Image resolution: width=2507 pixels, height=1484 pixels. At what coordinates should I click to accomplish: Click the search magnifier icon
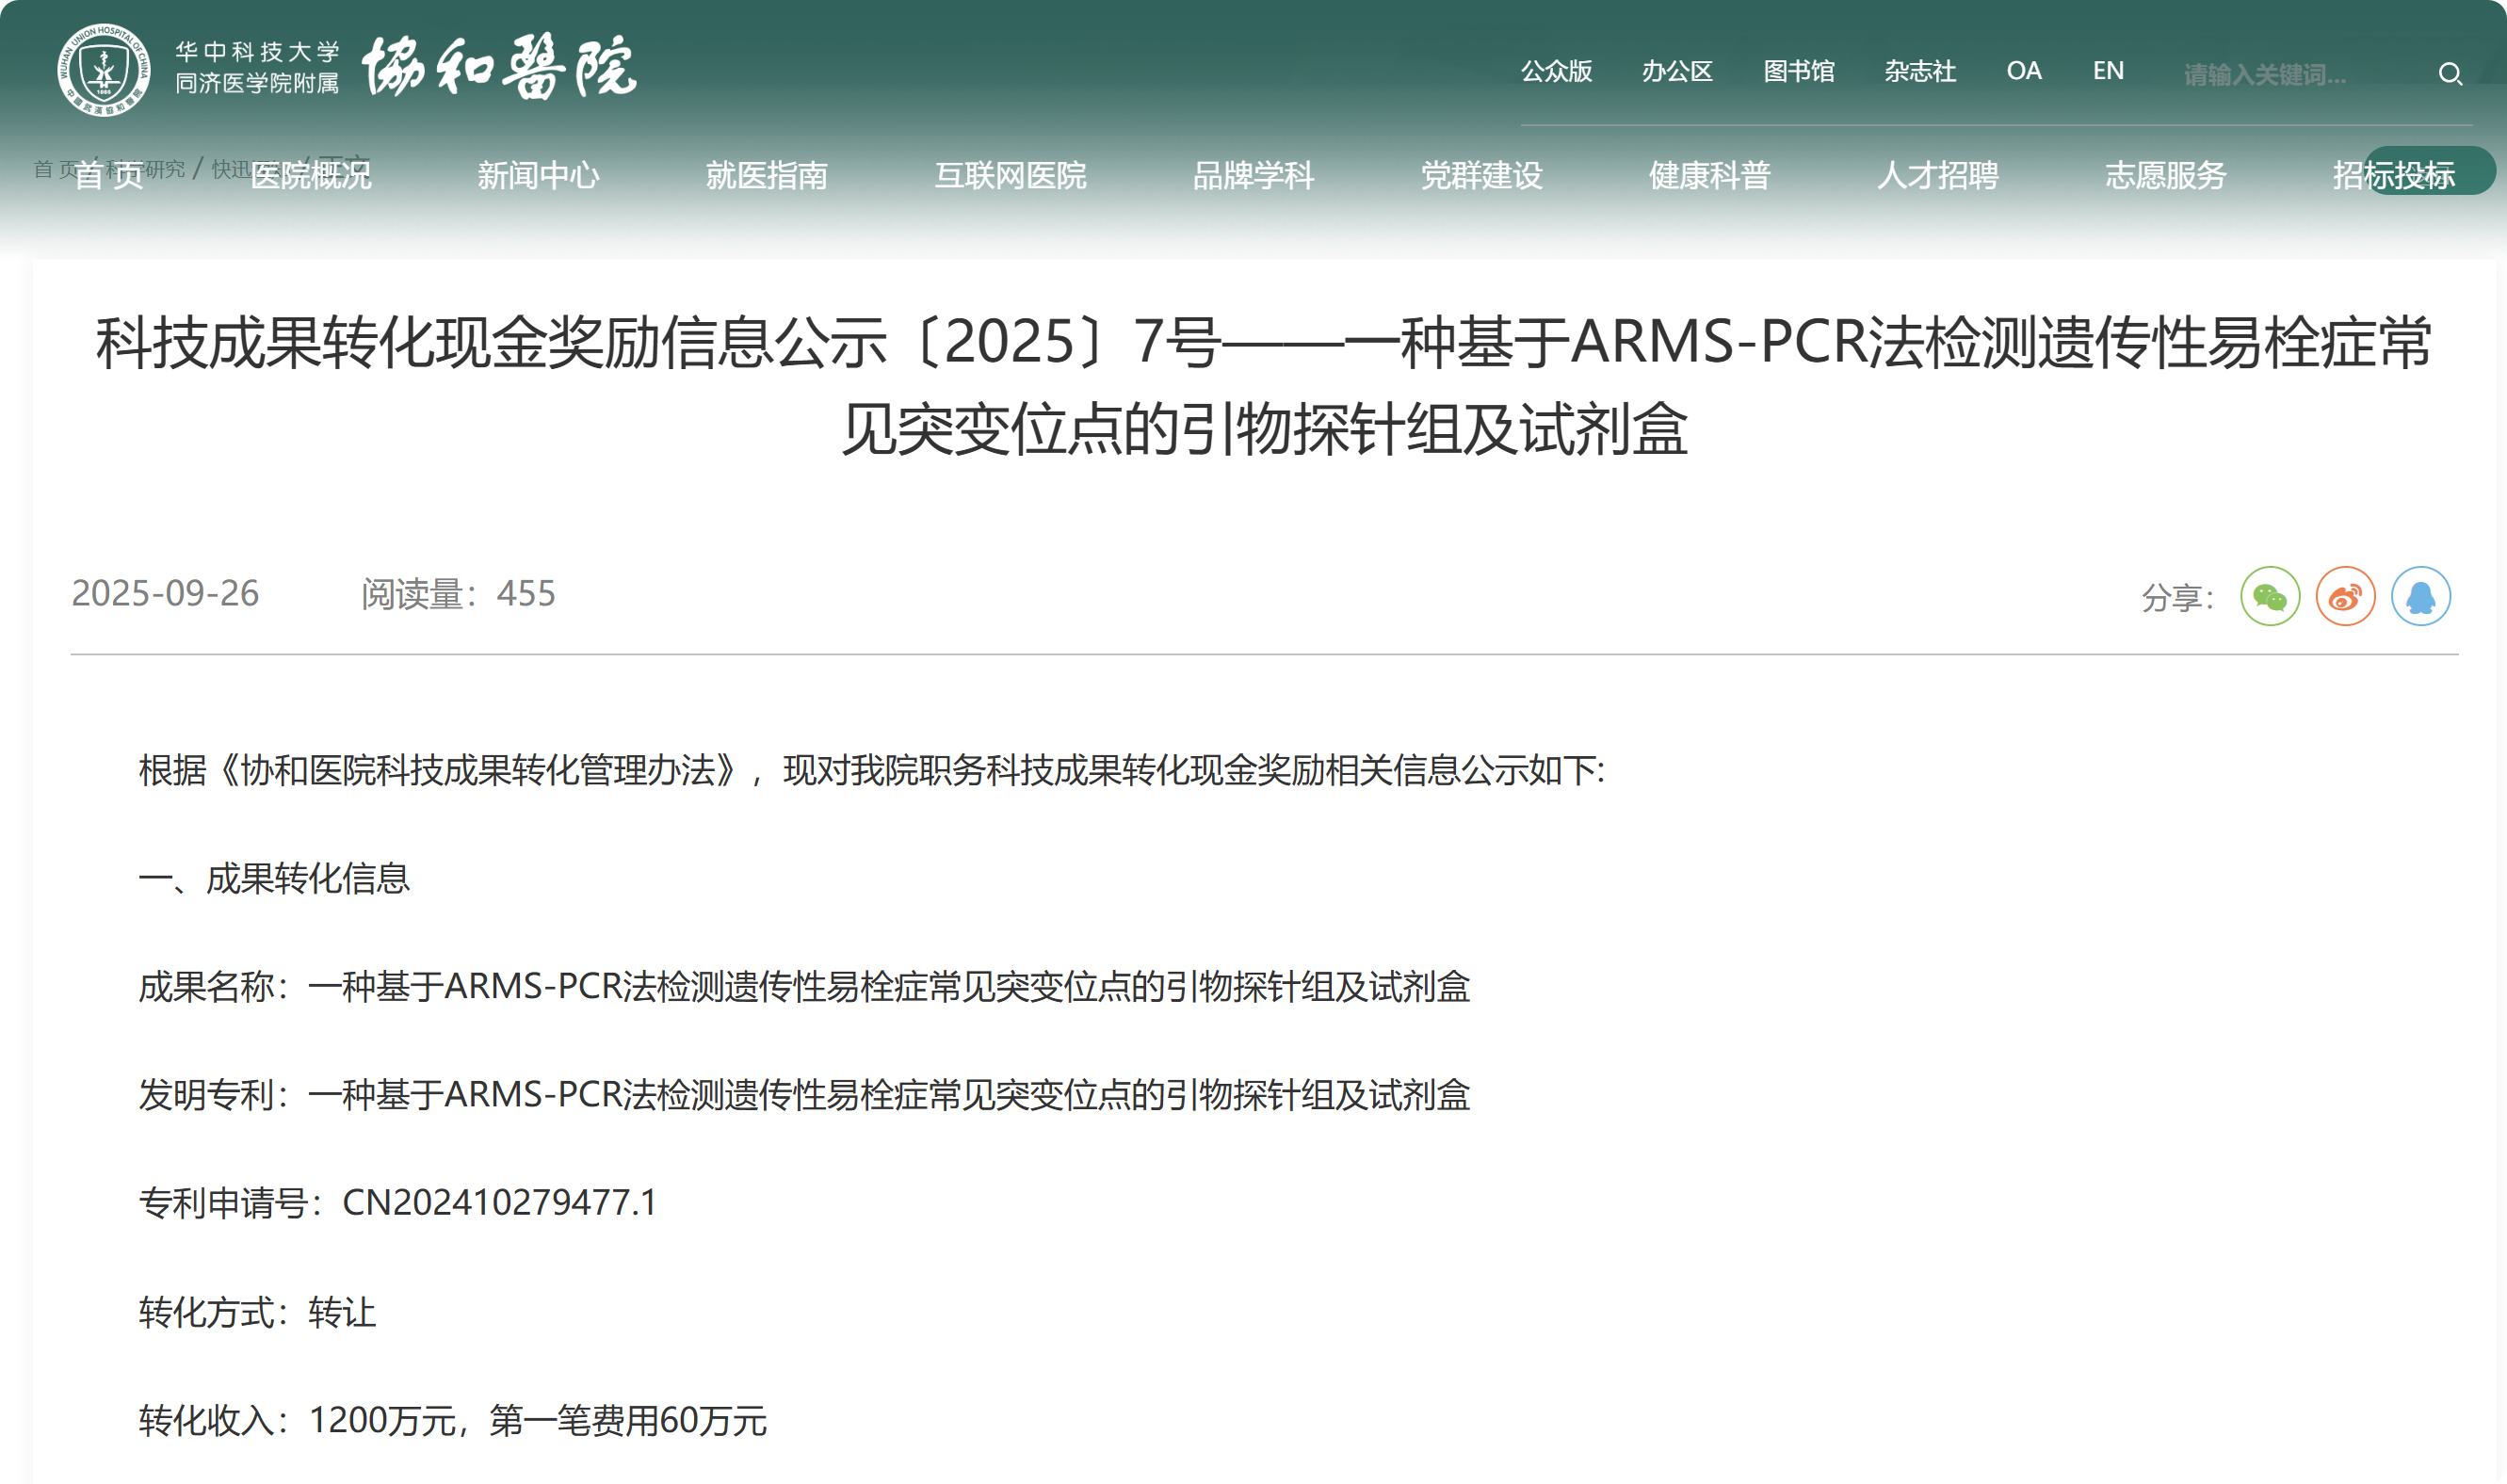click(x=2449, y=74)
